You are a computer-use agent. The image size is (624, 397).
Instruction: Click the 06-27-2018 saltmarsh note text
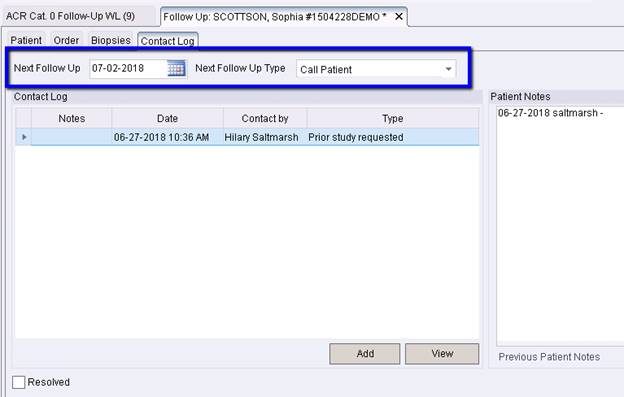pos(550,113)
